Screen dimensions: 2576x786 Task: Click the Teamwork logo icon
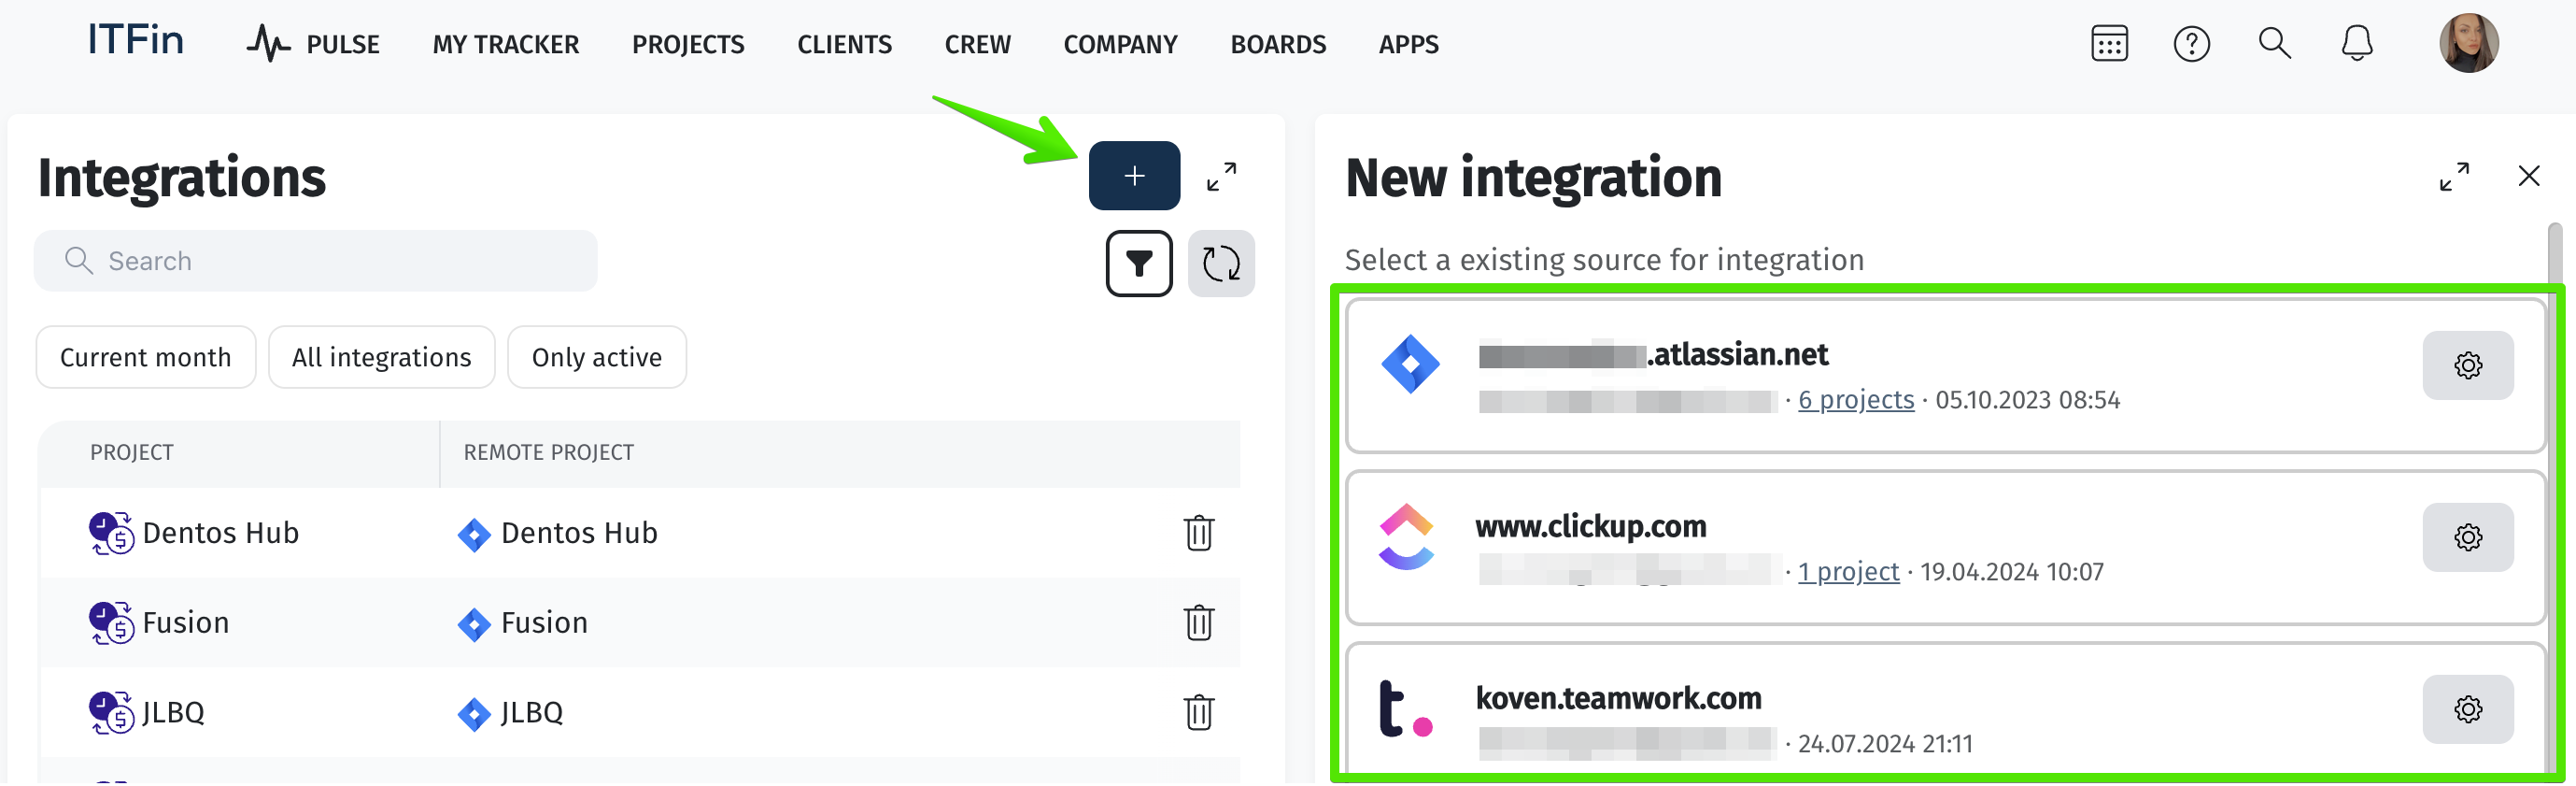coord(1405,709)
